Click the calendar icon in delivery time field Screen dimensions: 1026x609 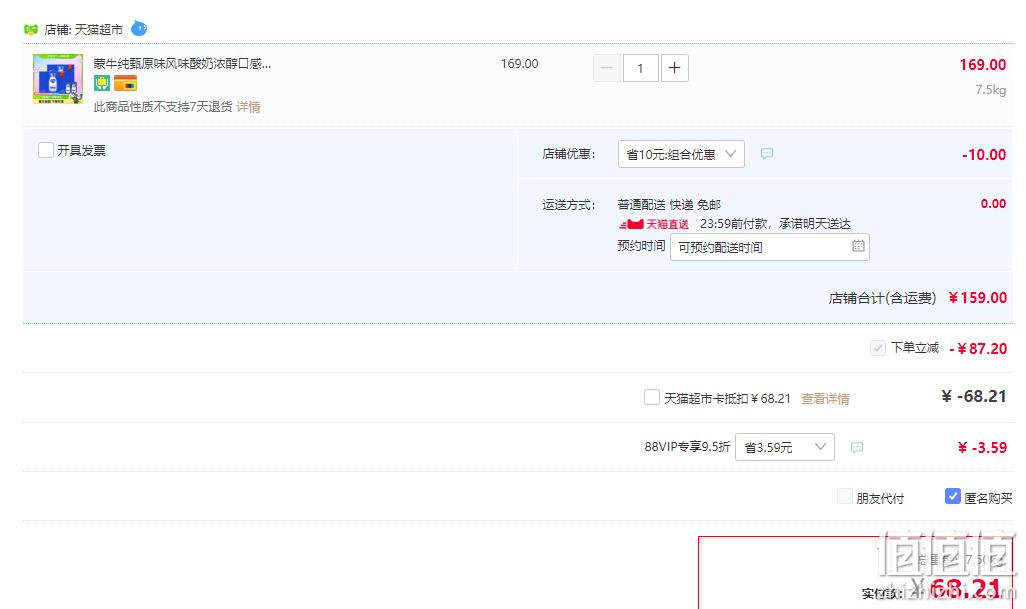(858, 246)
